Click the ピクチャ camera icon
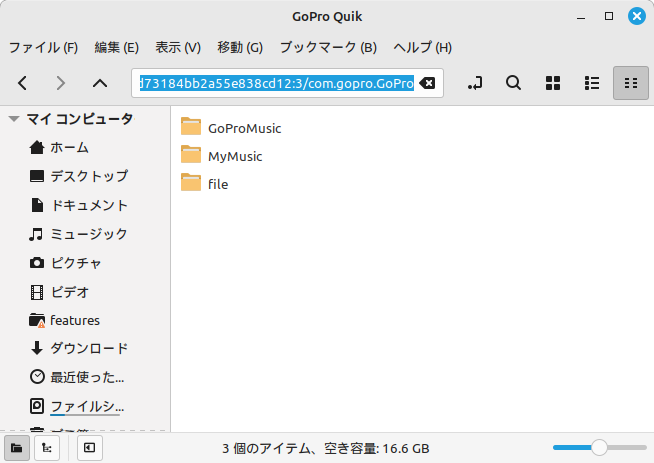Viewport: 654px width, 463px height. click(x=37, y=263)
